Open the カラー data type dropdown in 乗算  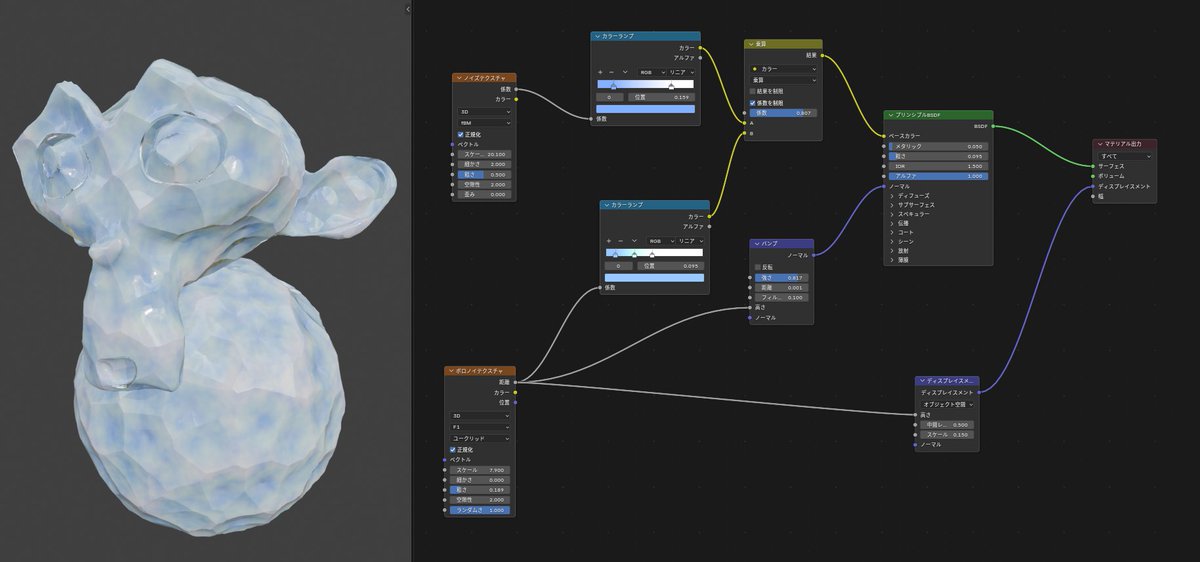click(784, 69)
